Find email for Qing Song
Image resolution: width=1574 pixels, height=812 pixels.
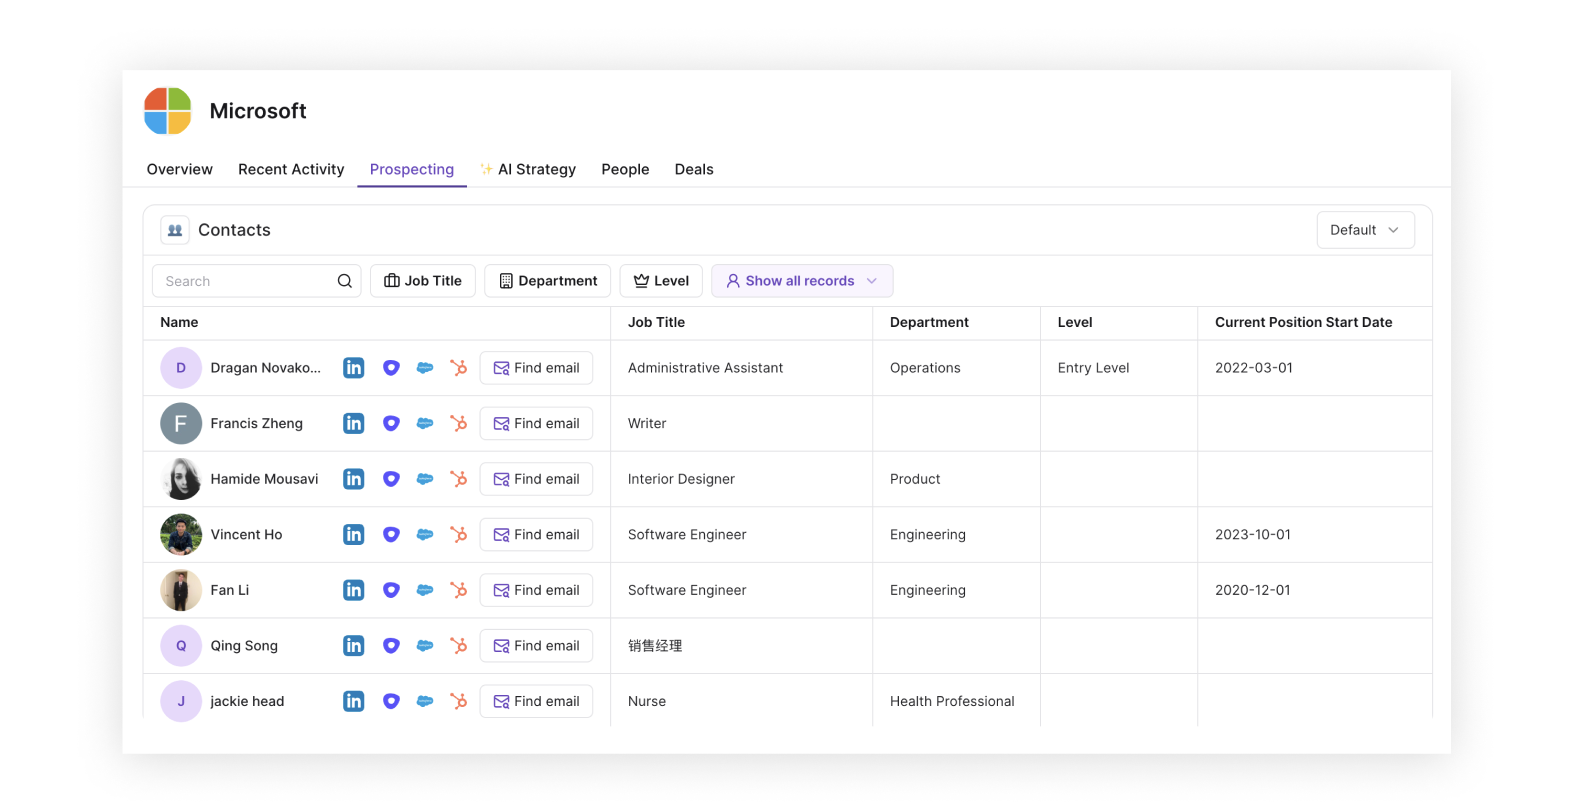coord(536,646)
